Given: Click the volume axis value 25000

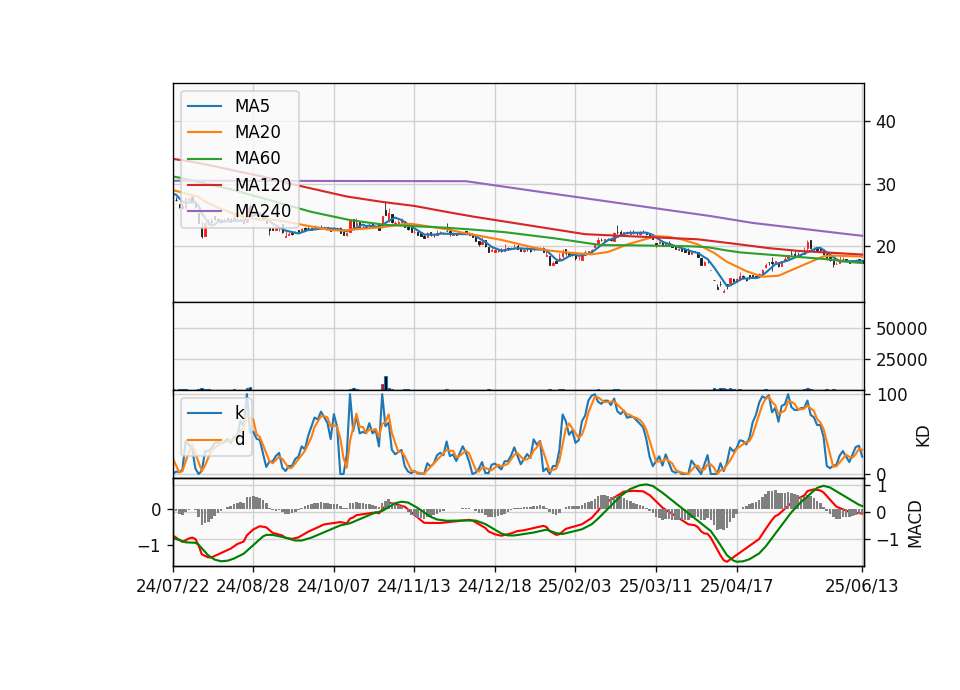Looking at the screenshot, I should [x=901, y=360].
